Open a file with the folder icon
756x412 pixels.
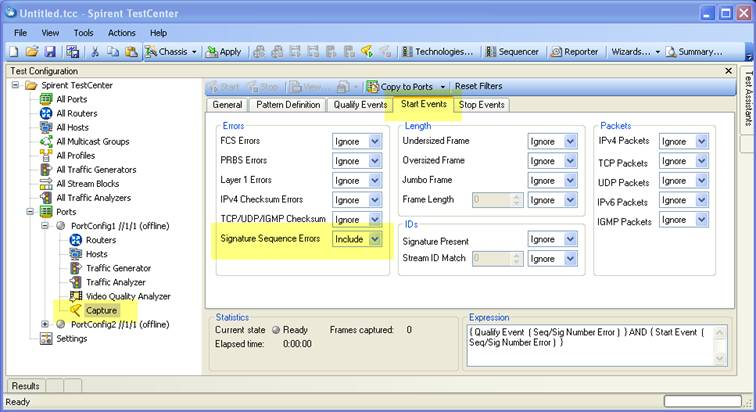[32, 52]
